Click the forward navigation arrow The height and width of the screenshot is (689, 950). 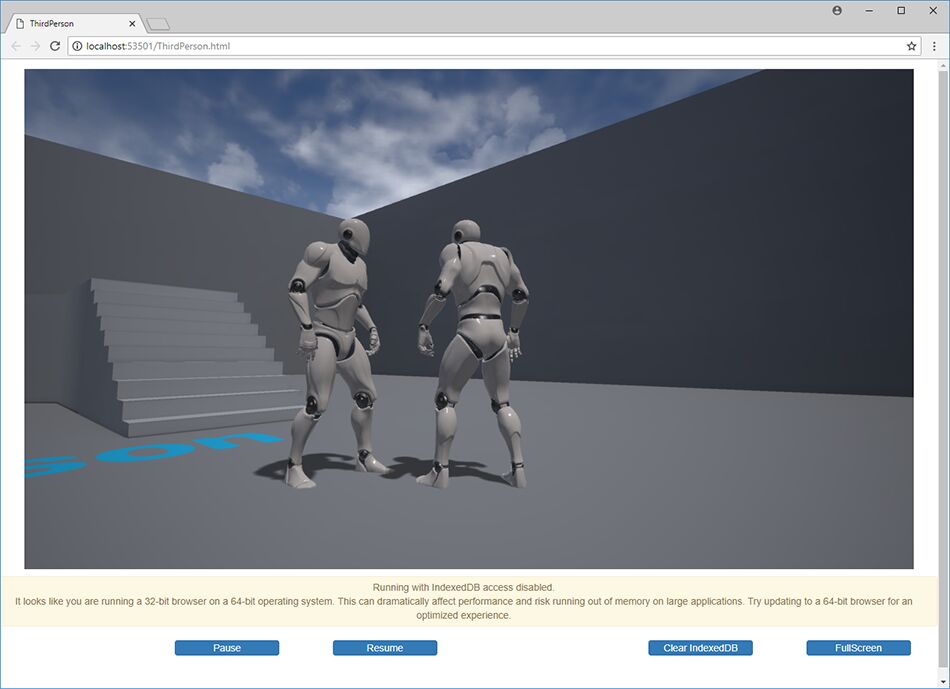point(35,45)
